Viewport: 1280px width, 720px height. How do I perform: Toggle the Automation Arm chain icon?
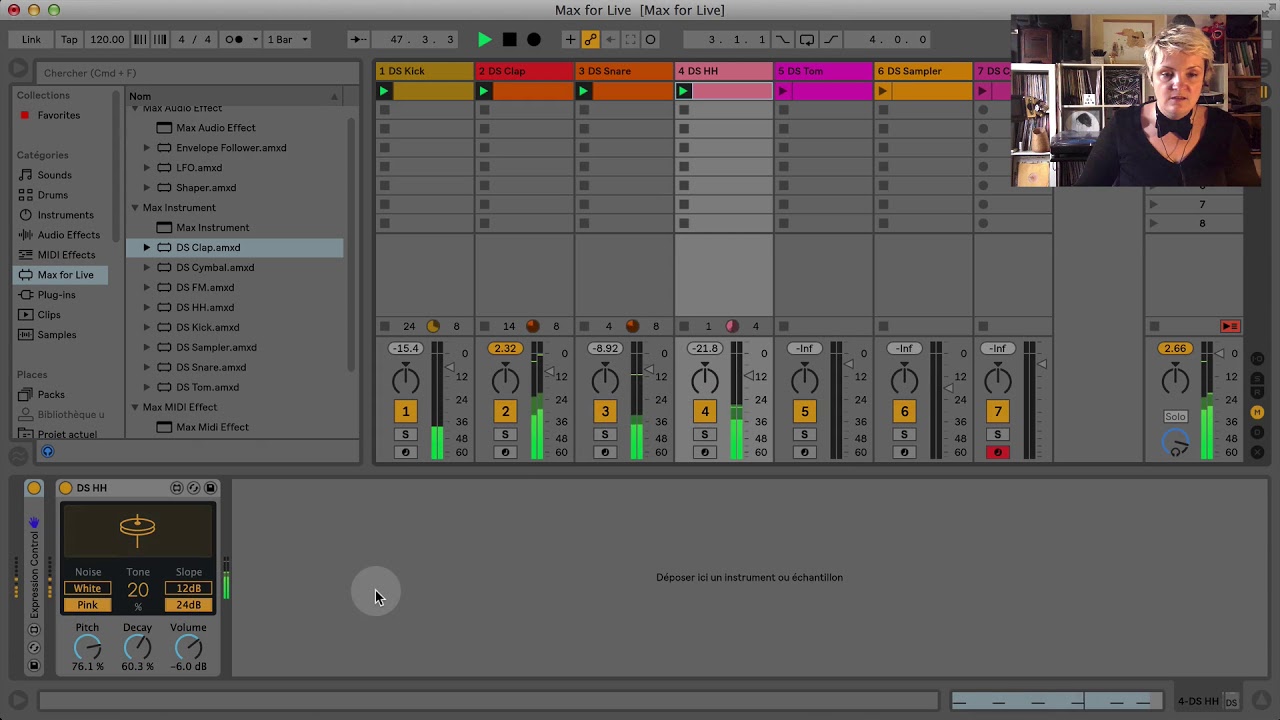590,40
